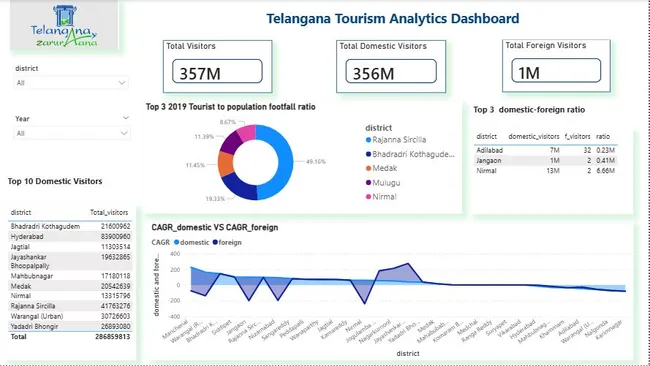
Task: Click the 6.66M ratio value
Action: (605, 171)
